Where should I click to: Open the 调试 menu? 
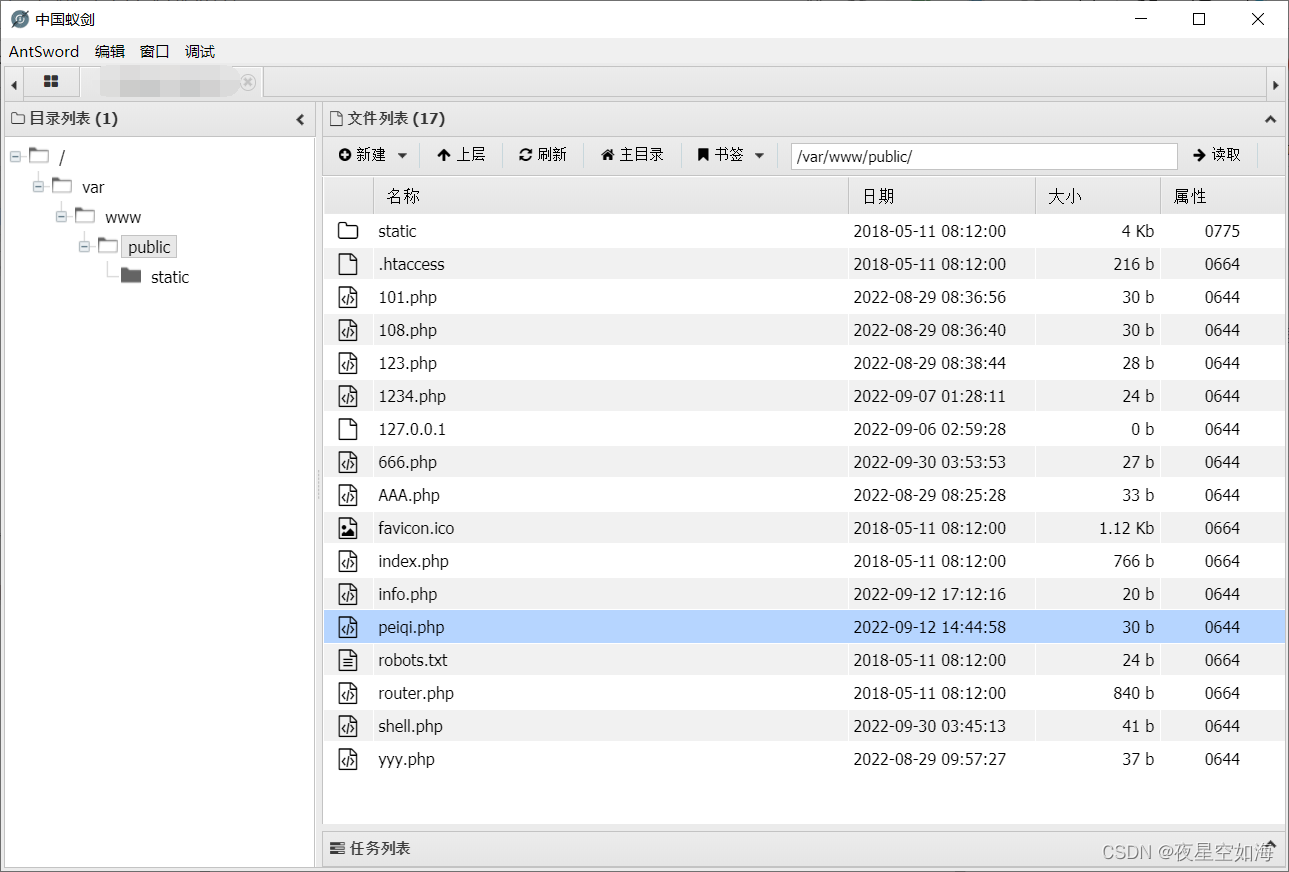(200, 52)
